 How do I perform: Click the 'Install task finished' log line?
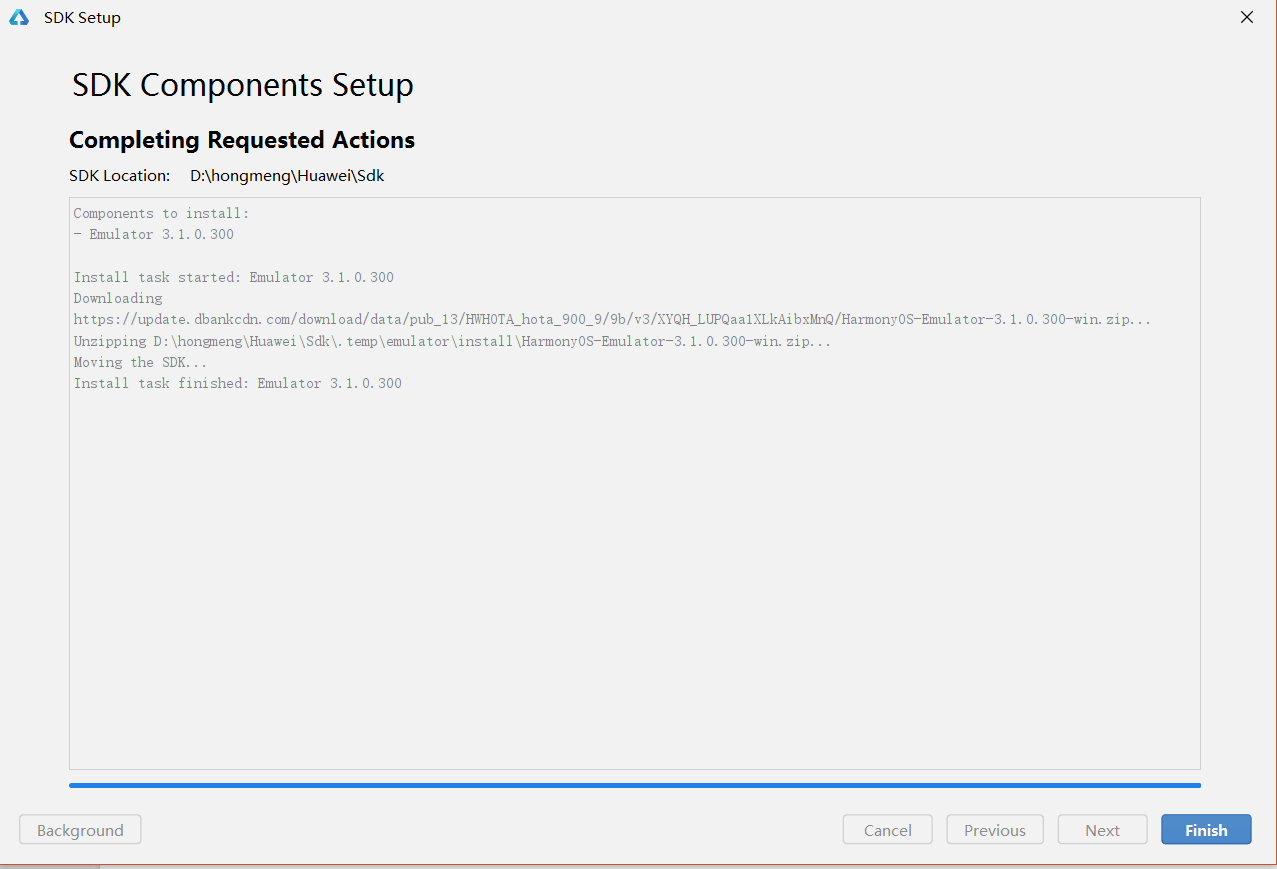pyautogui.click(x=238, y=383)
